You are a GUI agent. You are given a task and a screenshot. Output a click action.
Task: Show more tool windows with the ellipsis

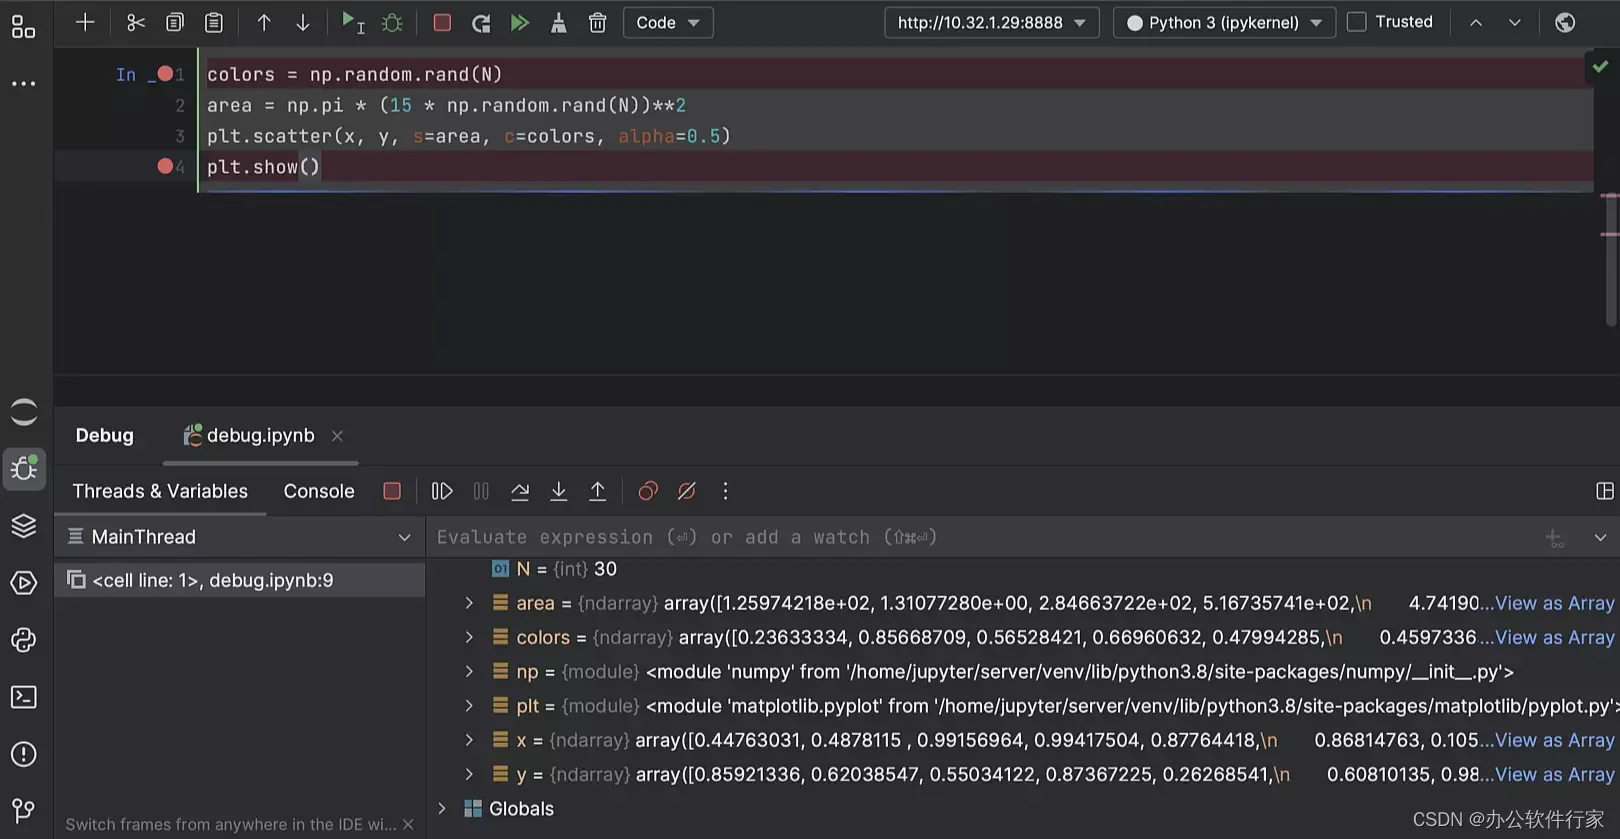(23, 83)
